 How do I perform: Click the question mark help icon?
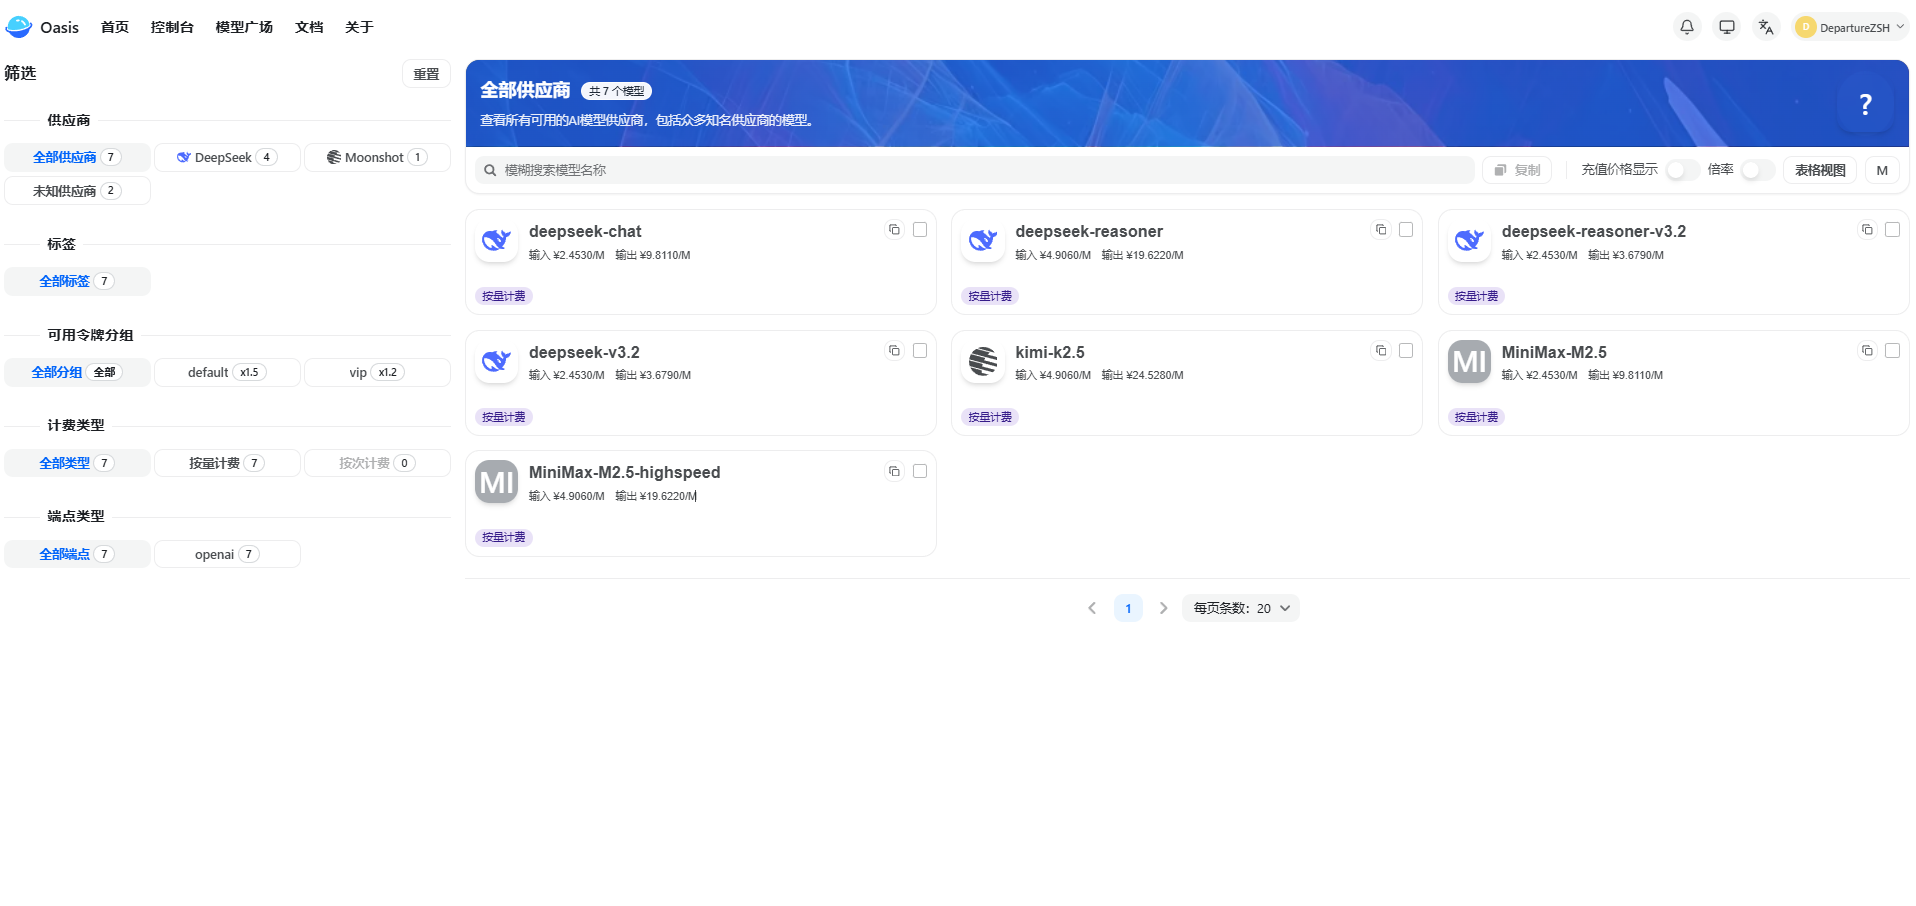click(1864, 105)
